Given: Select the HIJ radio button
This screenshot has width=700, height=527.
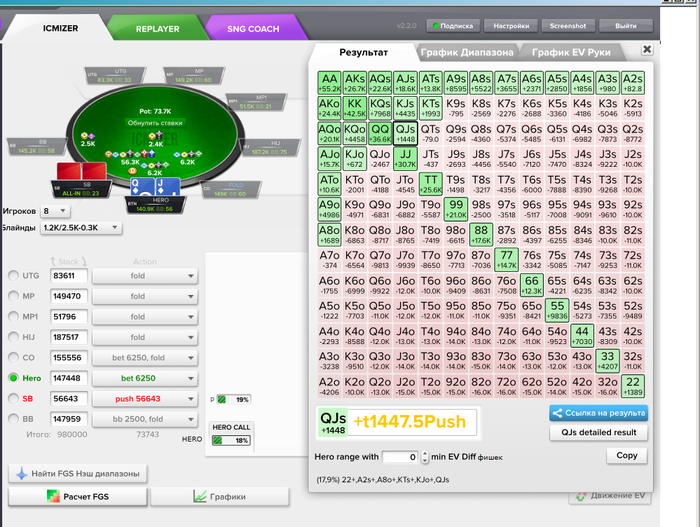Looking at the screenshot, I should (x=13, y=337).
